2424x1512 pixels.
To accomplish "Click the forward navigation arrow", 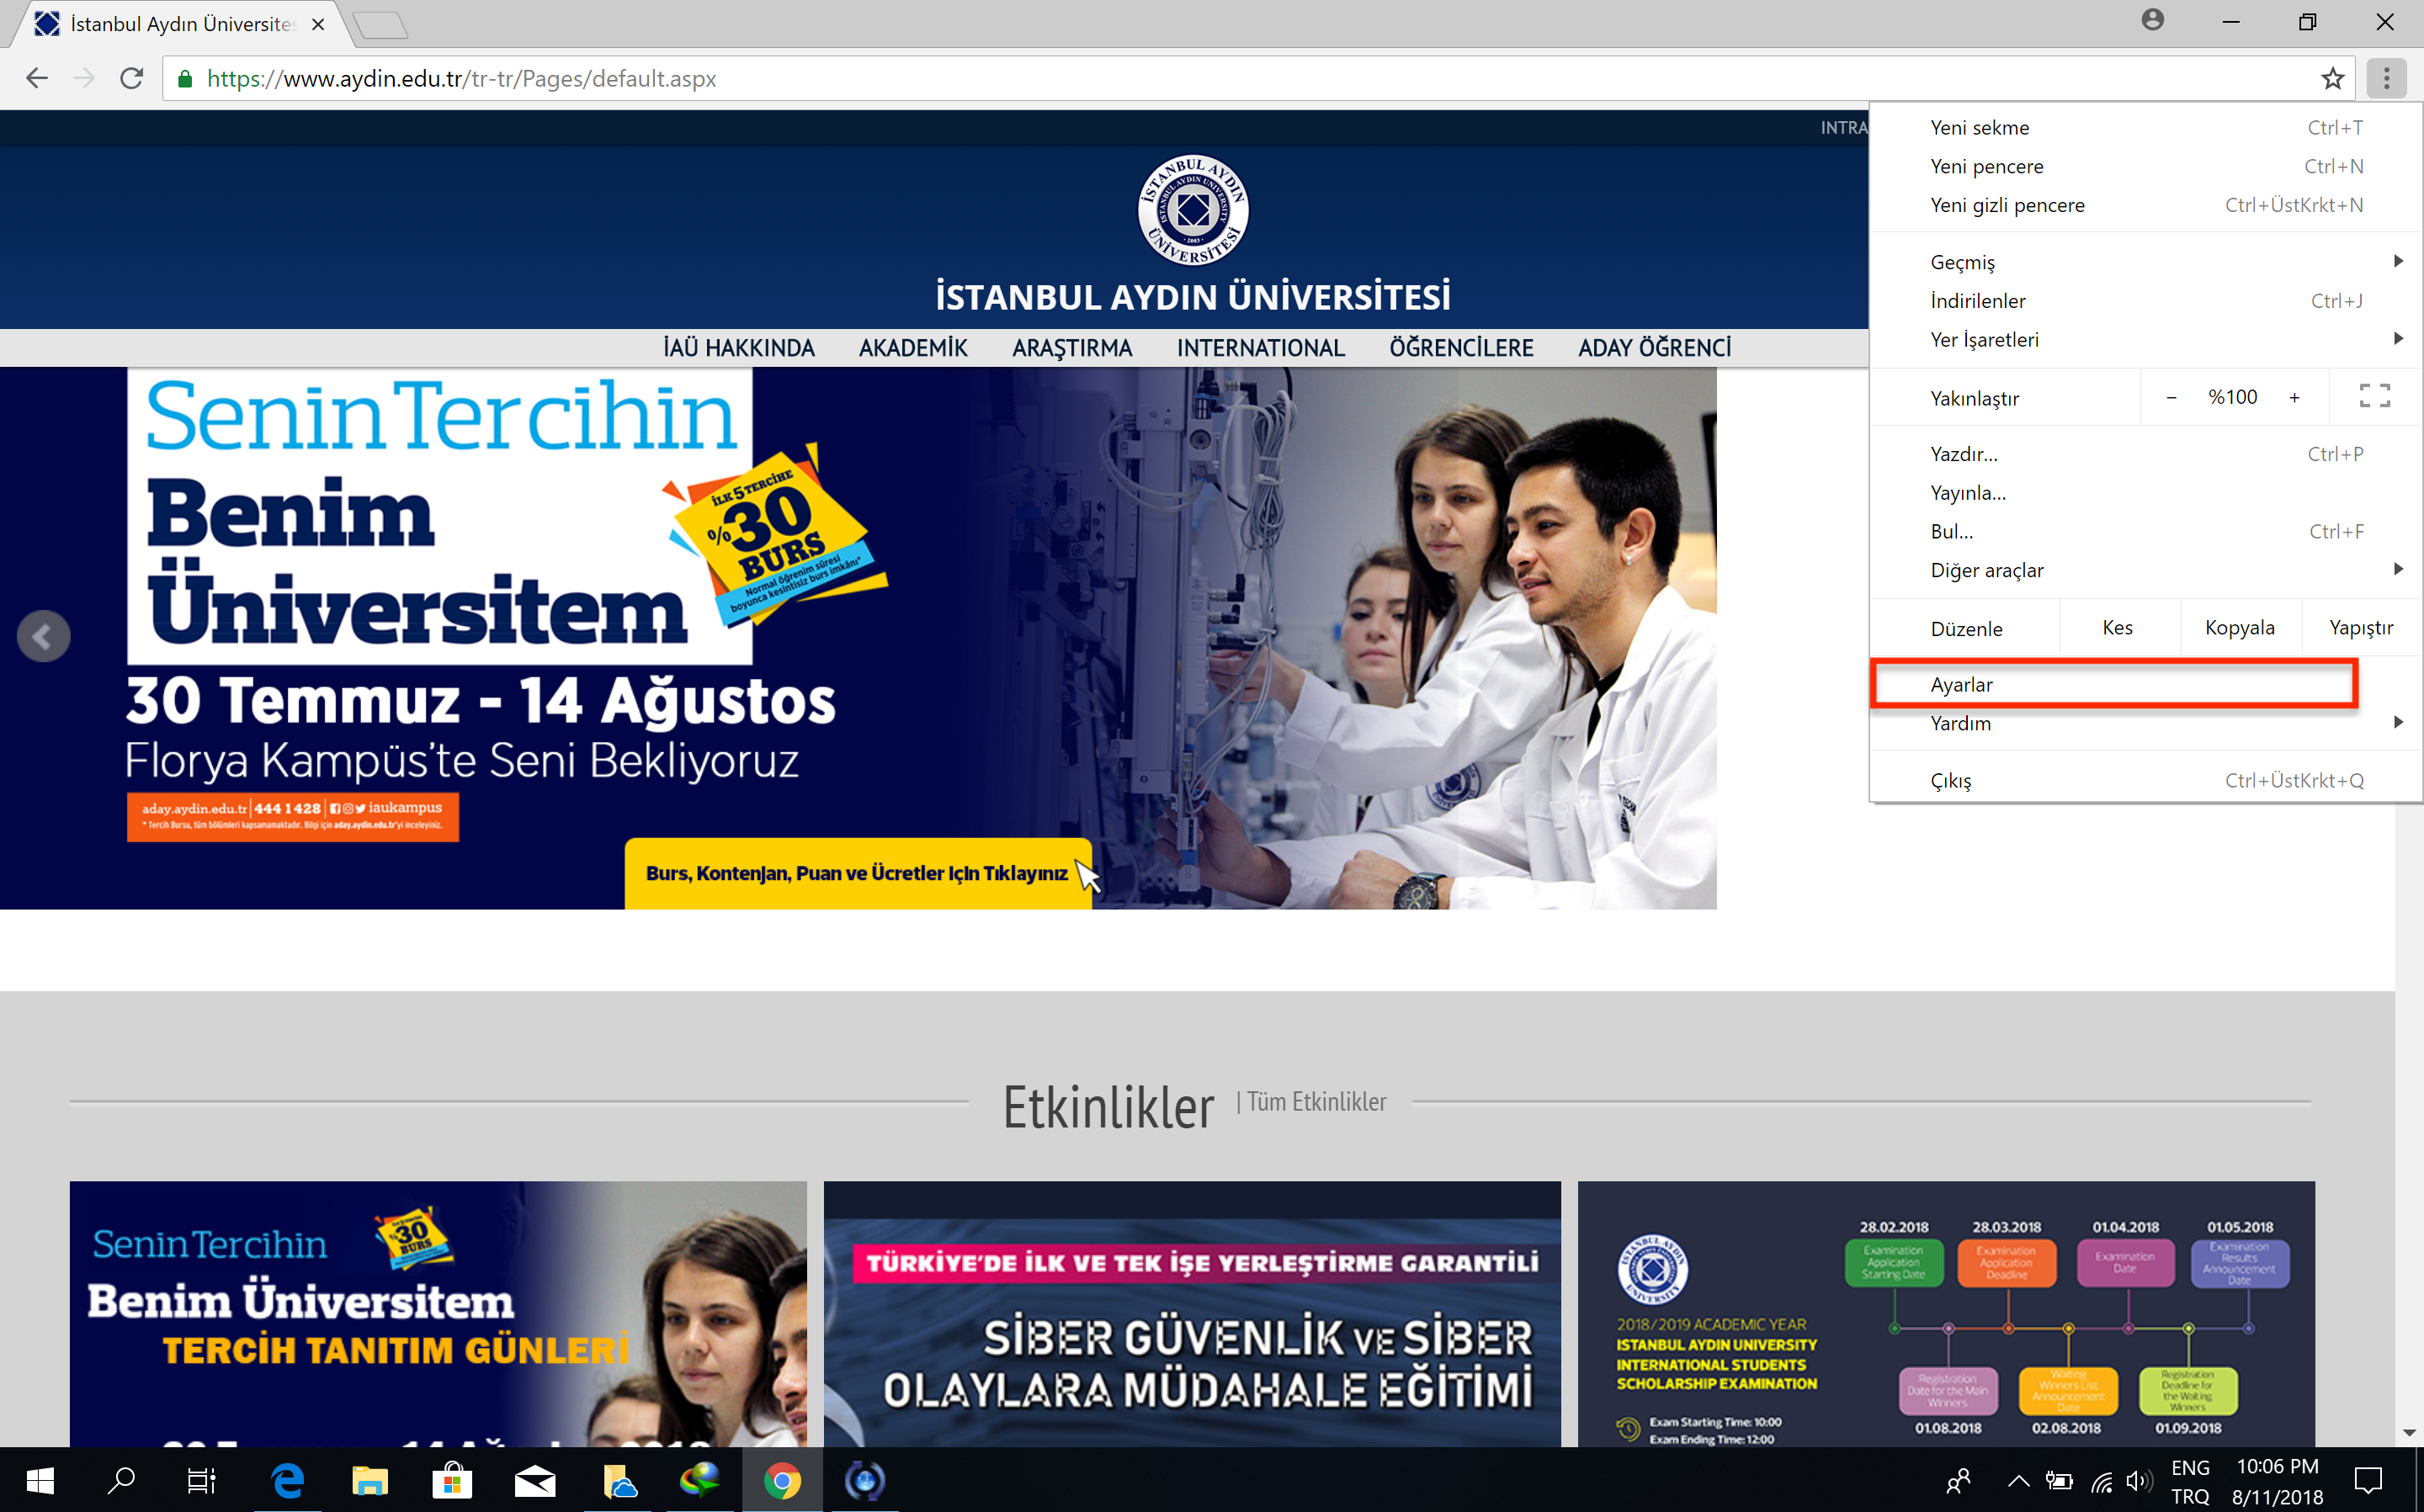I will 84,78.
